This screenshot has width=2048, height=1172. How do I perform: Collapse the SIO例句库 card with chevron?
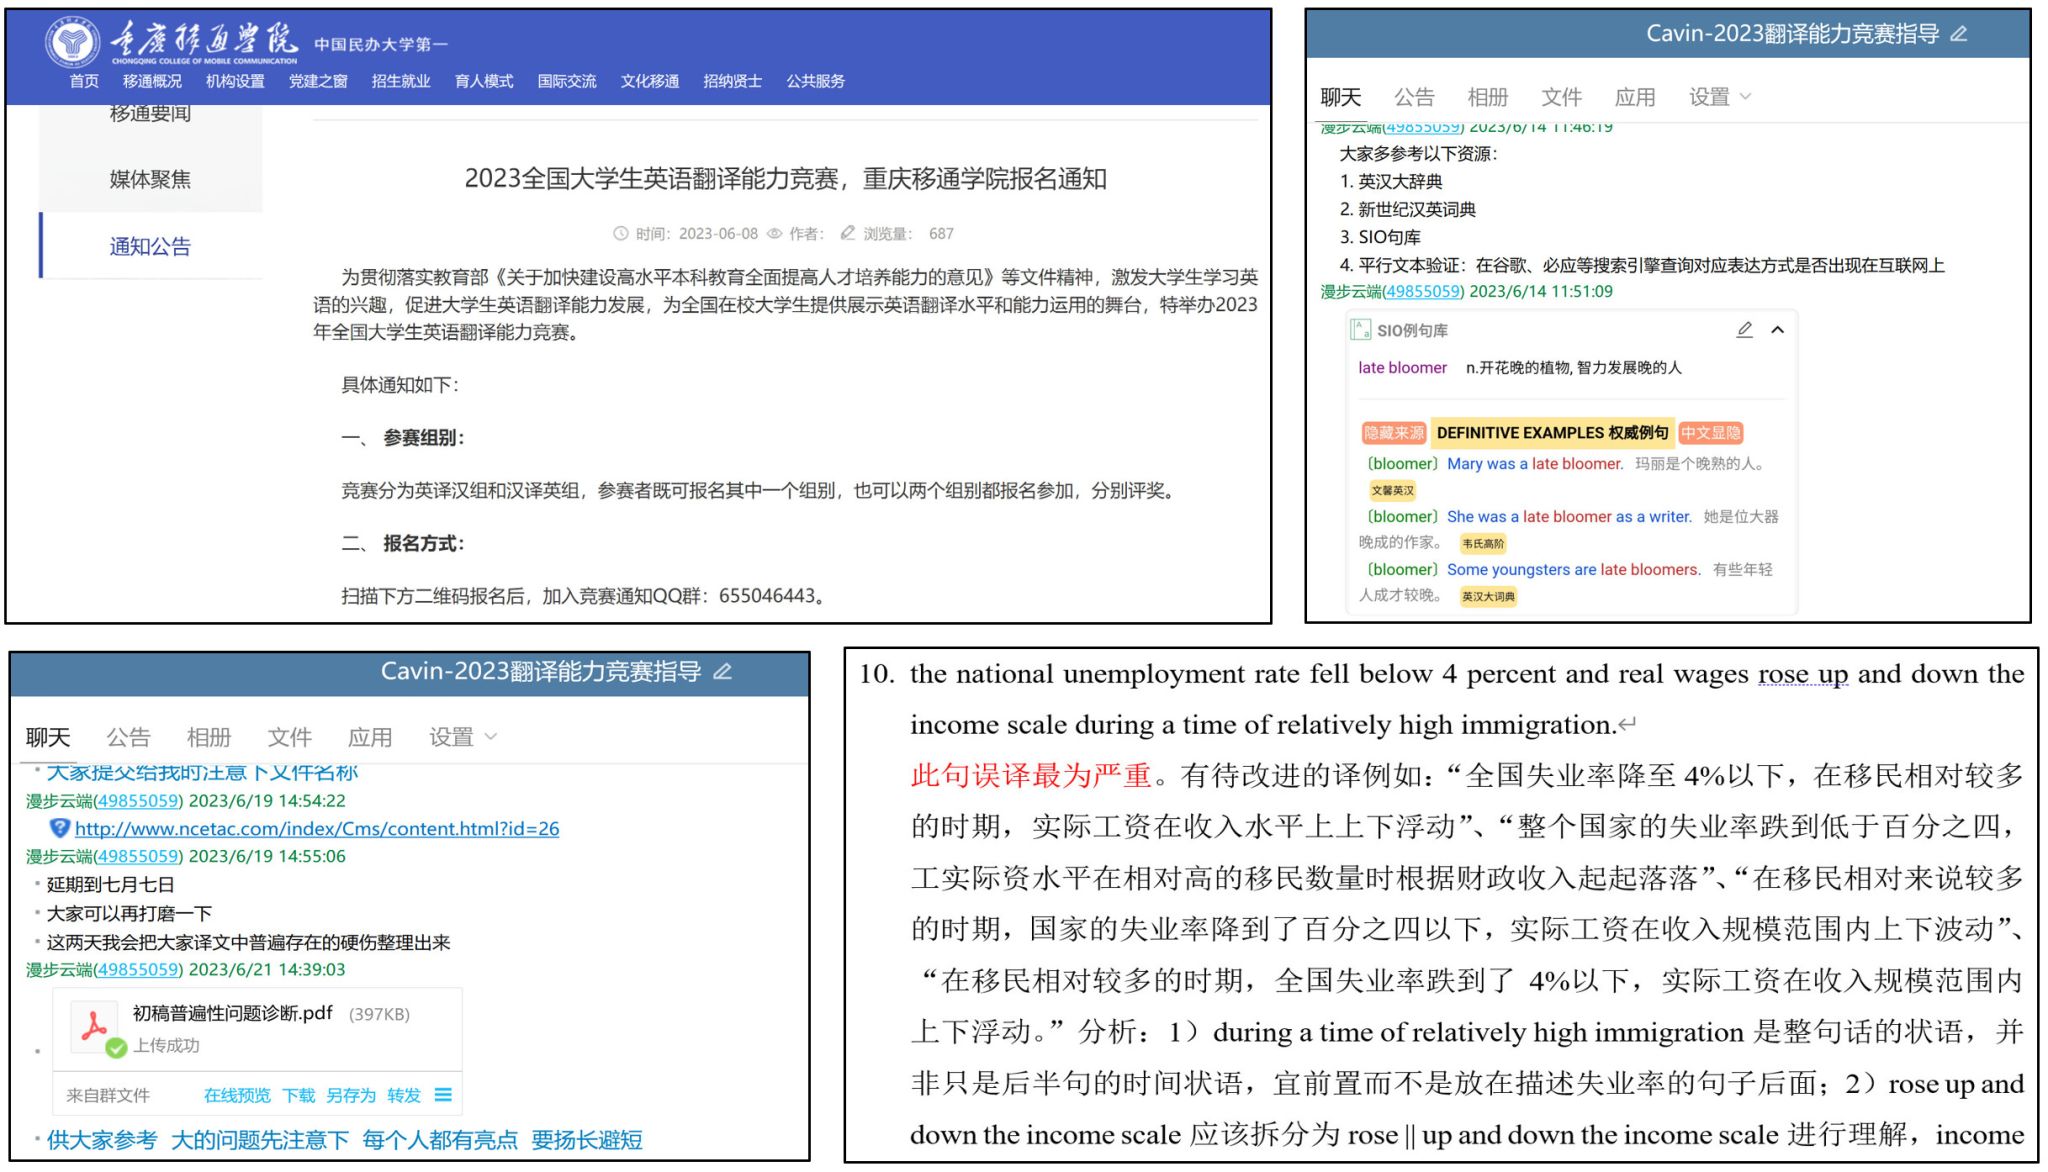coord(1777,330)
